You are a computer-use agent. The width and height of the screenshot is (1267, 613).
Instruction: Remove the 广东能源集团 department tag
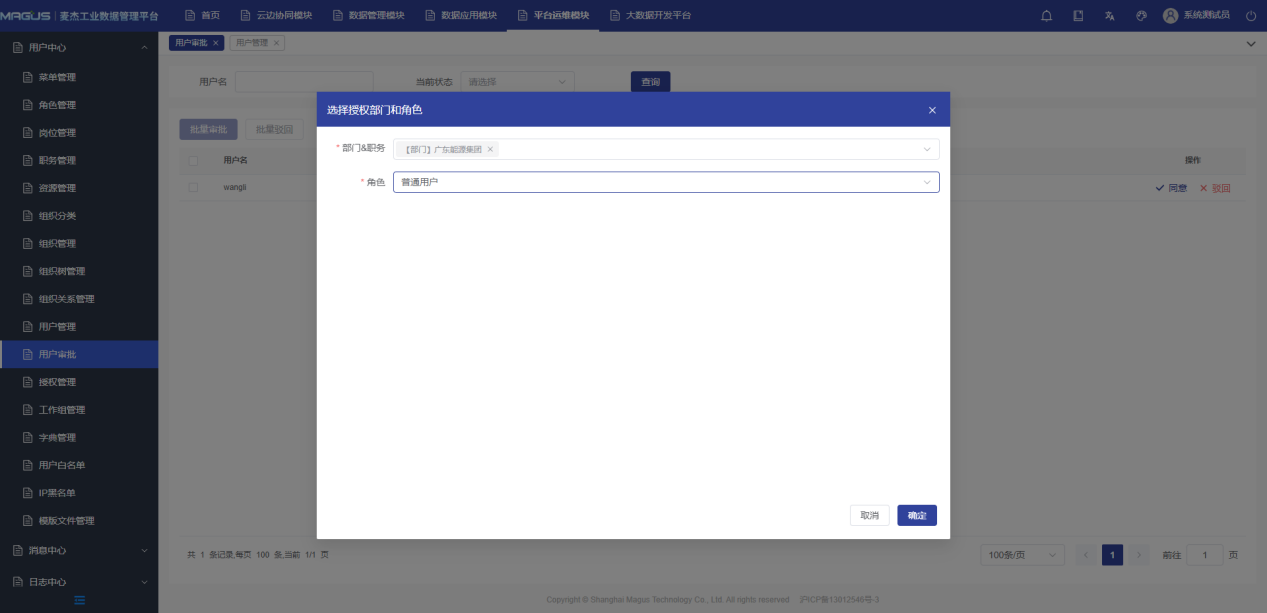click(490, 149)
